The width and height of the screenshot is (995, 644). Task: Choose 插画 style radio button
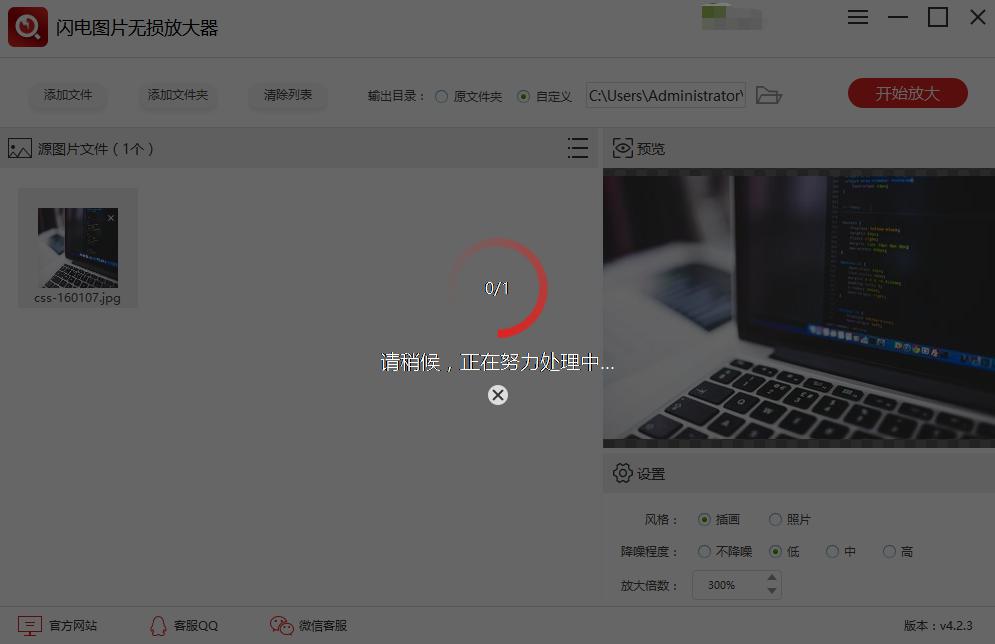tap(704, 520)
